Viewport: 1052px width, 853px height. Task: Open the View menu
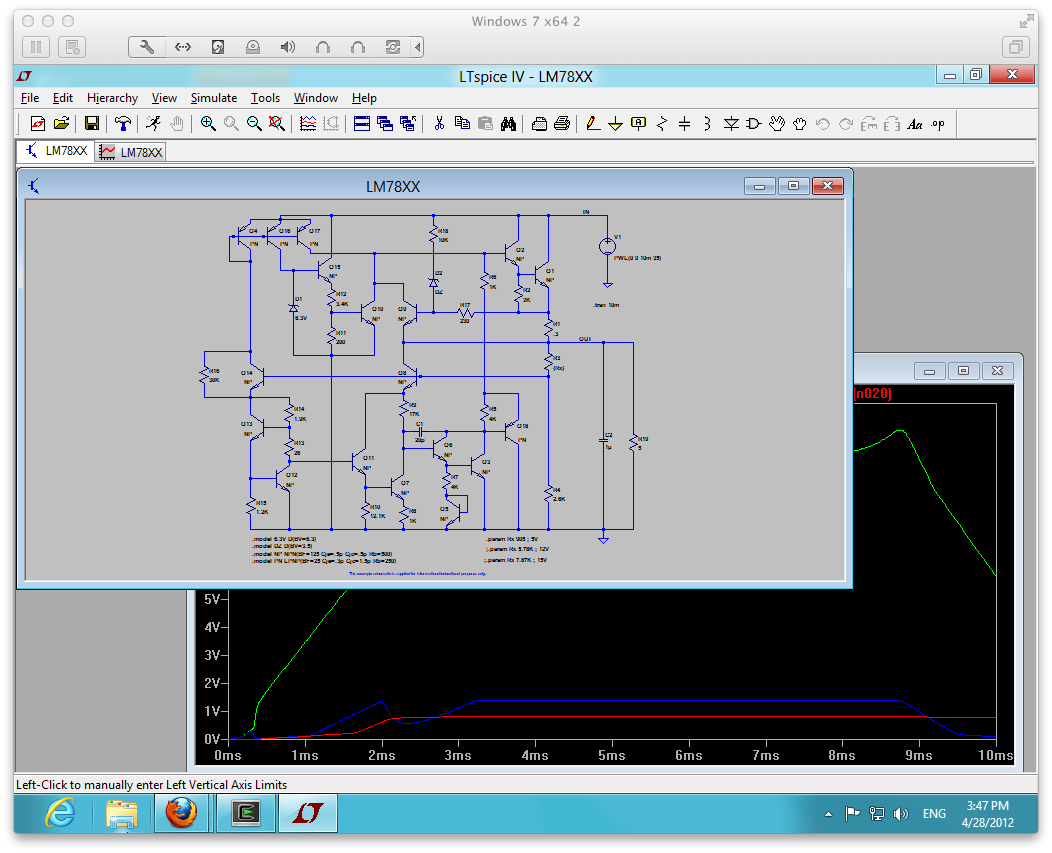tap(164, 98)
